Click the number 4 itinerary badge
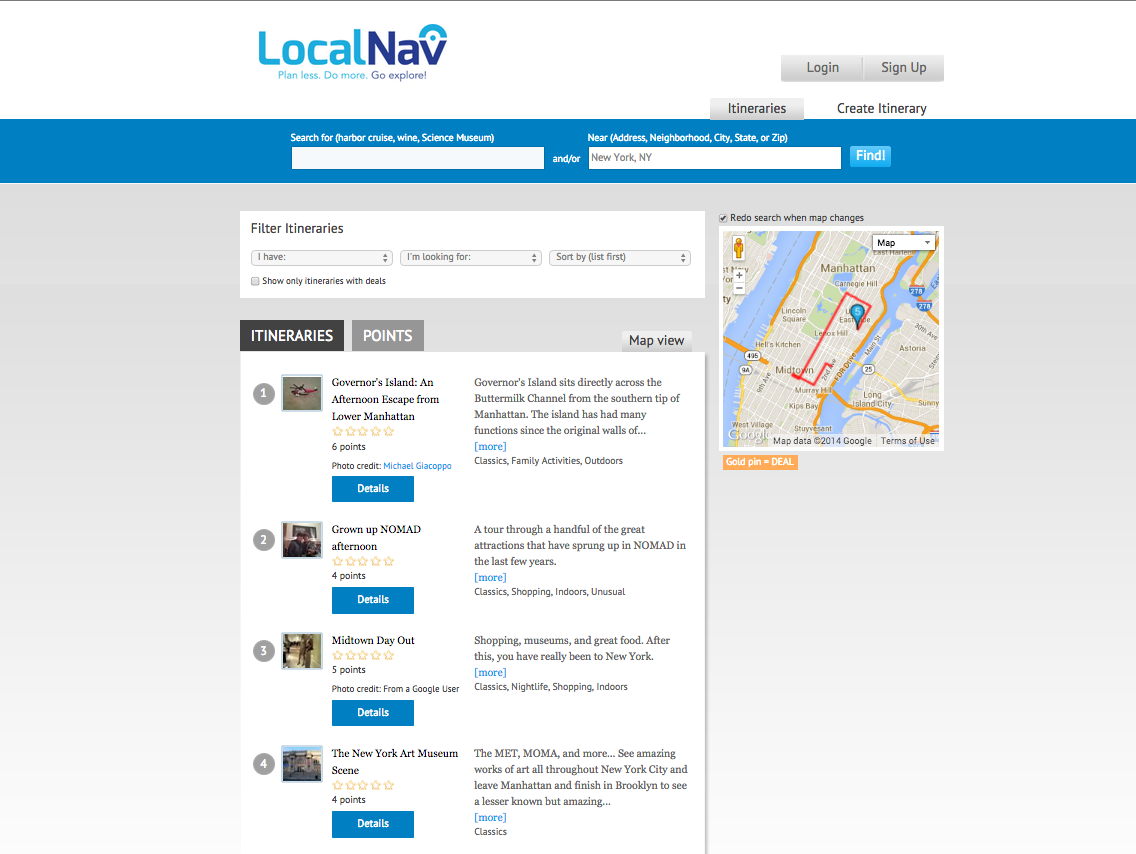 click(264, 764)
